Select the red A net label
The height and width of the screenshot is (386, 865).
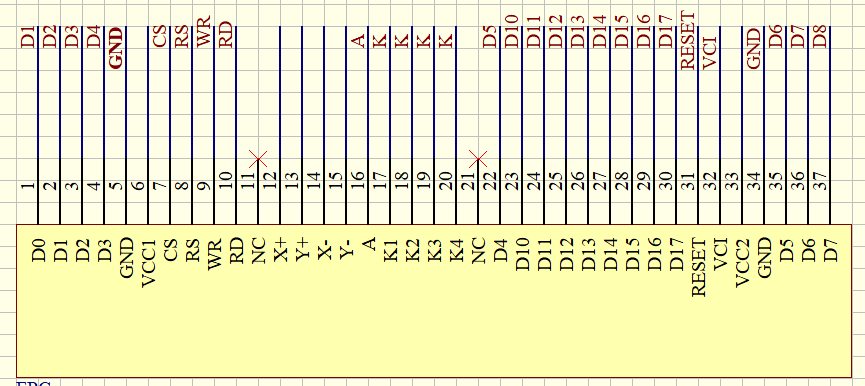click(x=359, y=41)
